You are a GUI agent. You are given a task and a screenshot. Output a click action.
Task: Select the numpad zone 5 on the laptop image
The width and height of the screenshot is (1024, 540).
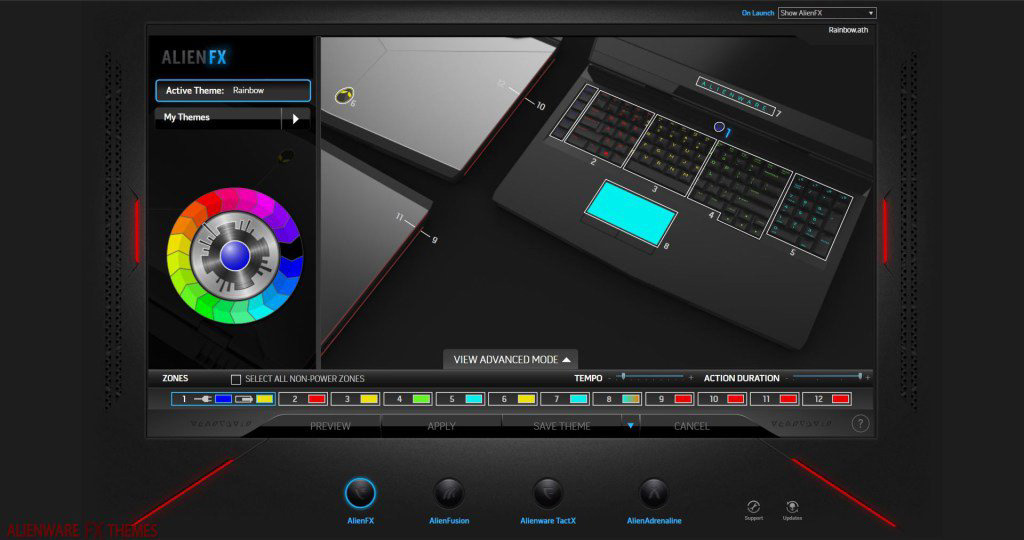point(810,216)
